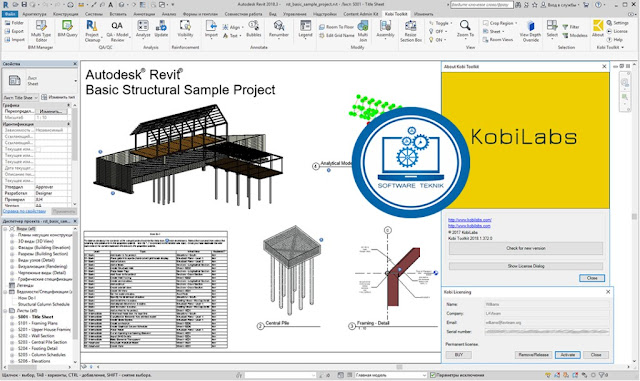Open Kobi Toolkit Settings
Viewport: 640px width, 381px height.
click(x=617, y=23)
